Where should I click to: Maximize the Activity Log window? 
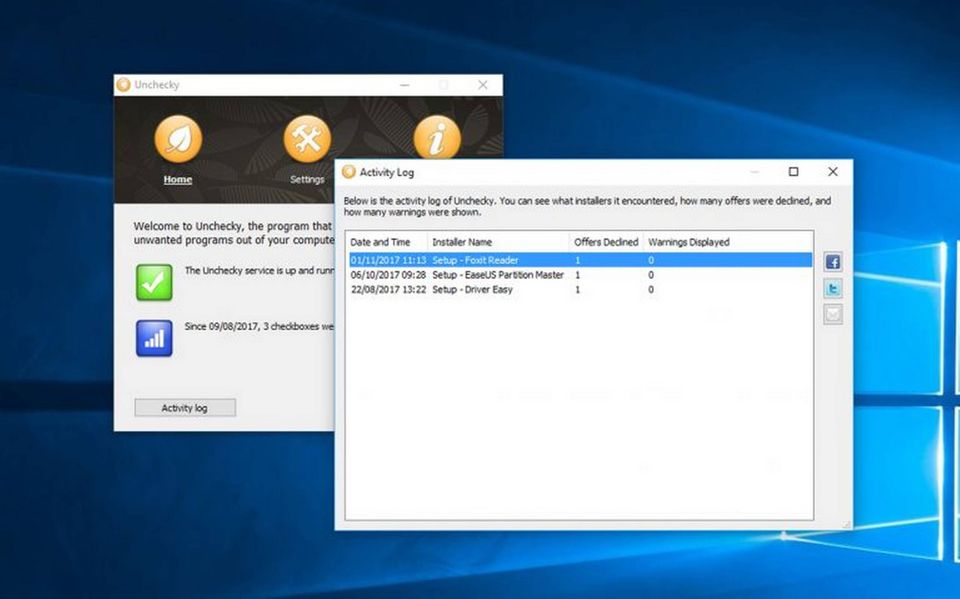pos(794,172)
